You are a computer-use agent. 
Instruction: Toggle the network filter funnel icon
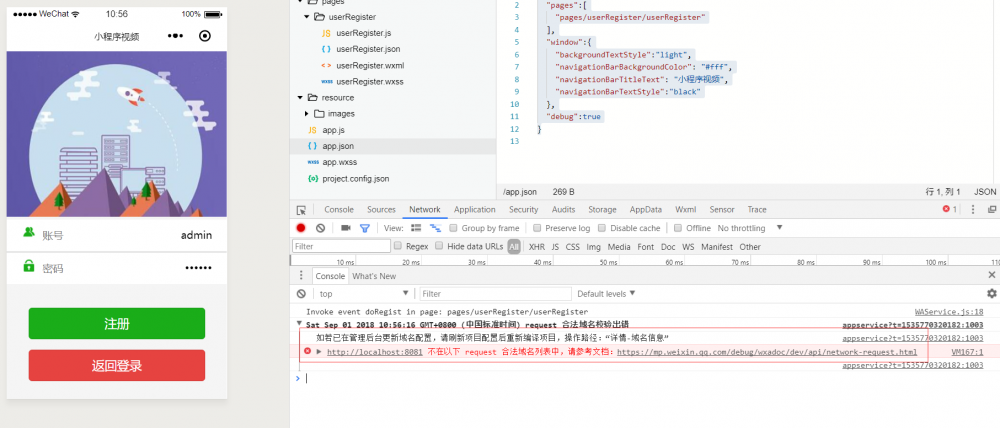click(365, 228)
